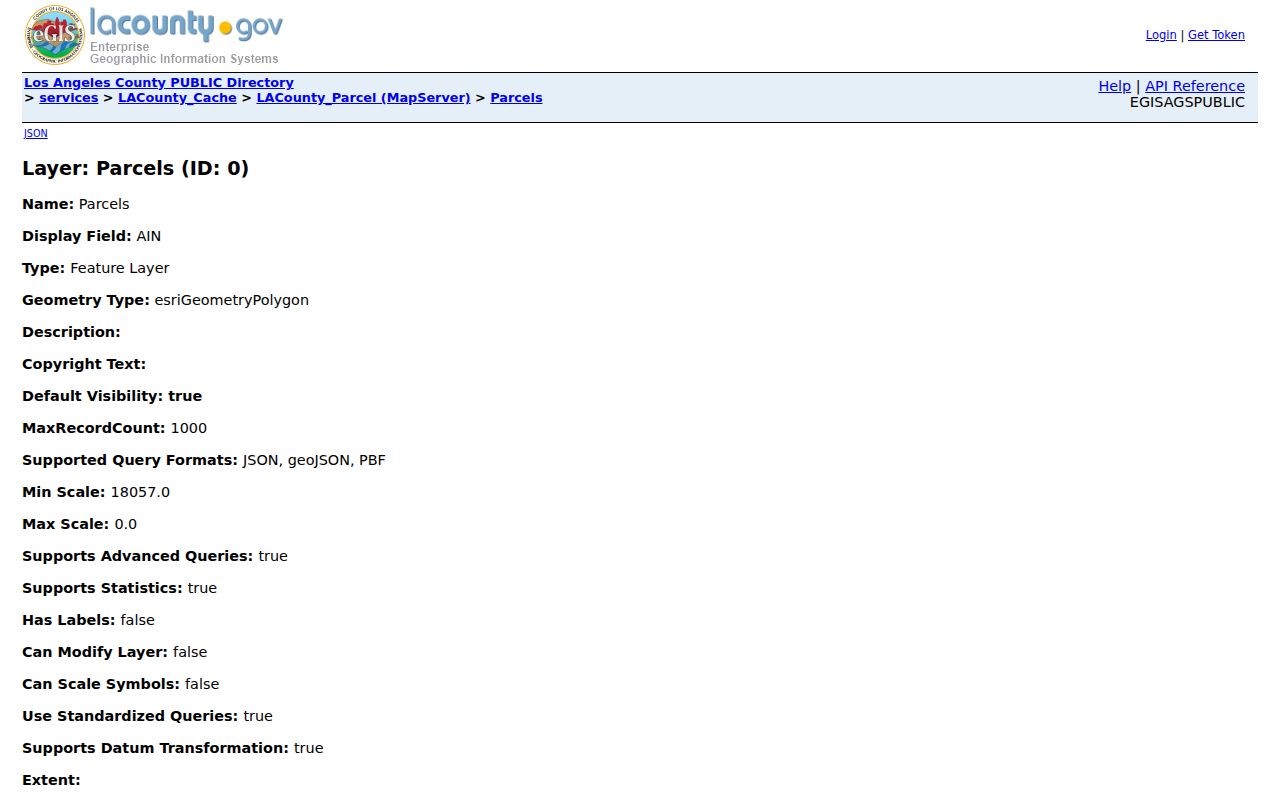Click the Max Scale value 0.0
This screenshot has height=800, width=1280.
[126, 524]
